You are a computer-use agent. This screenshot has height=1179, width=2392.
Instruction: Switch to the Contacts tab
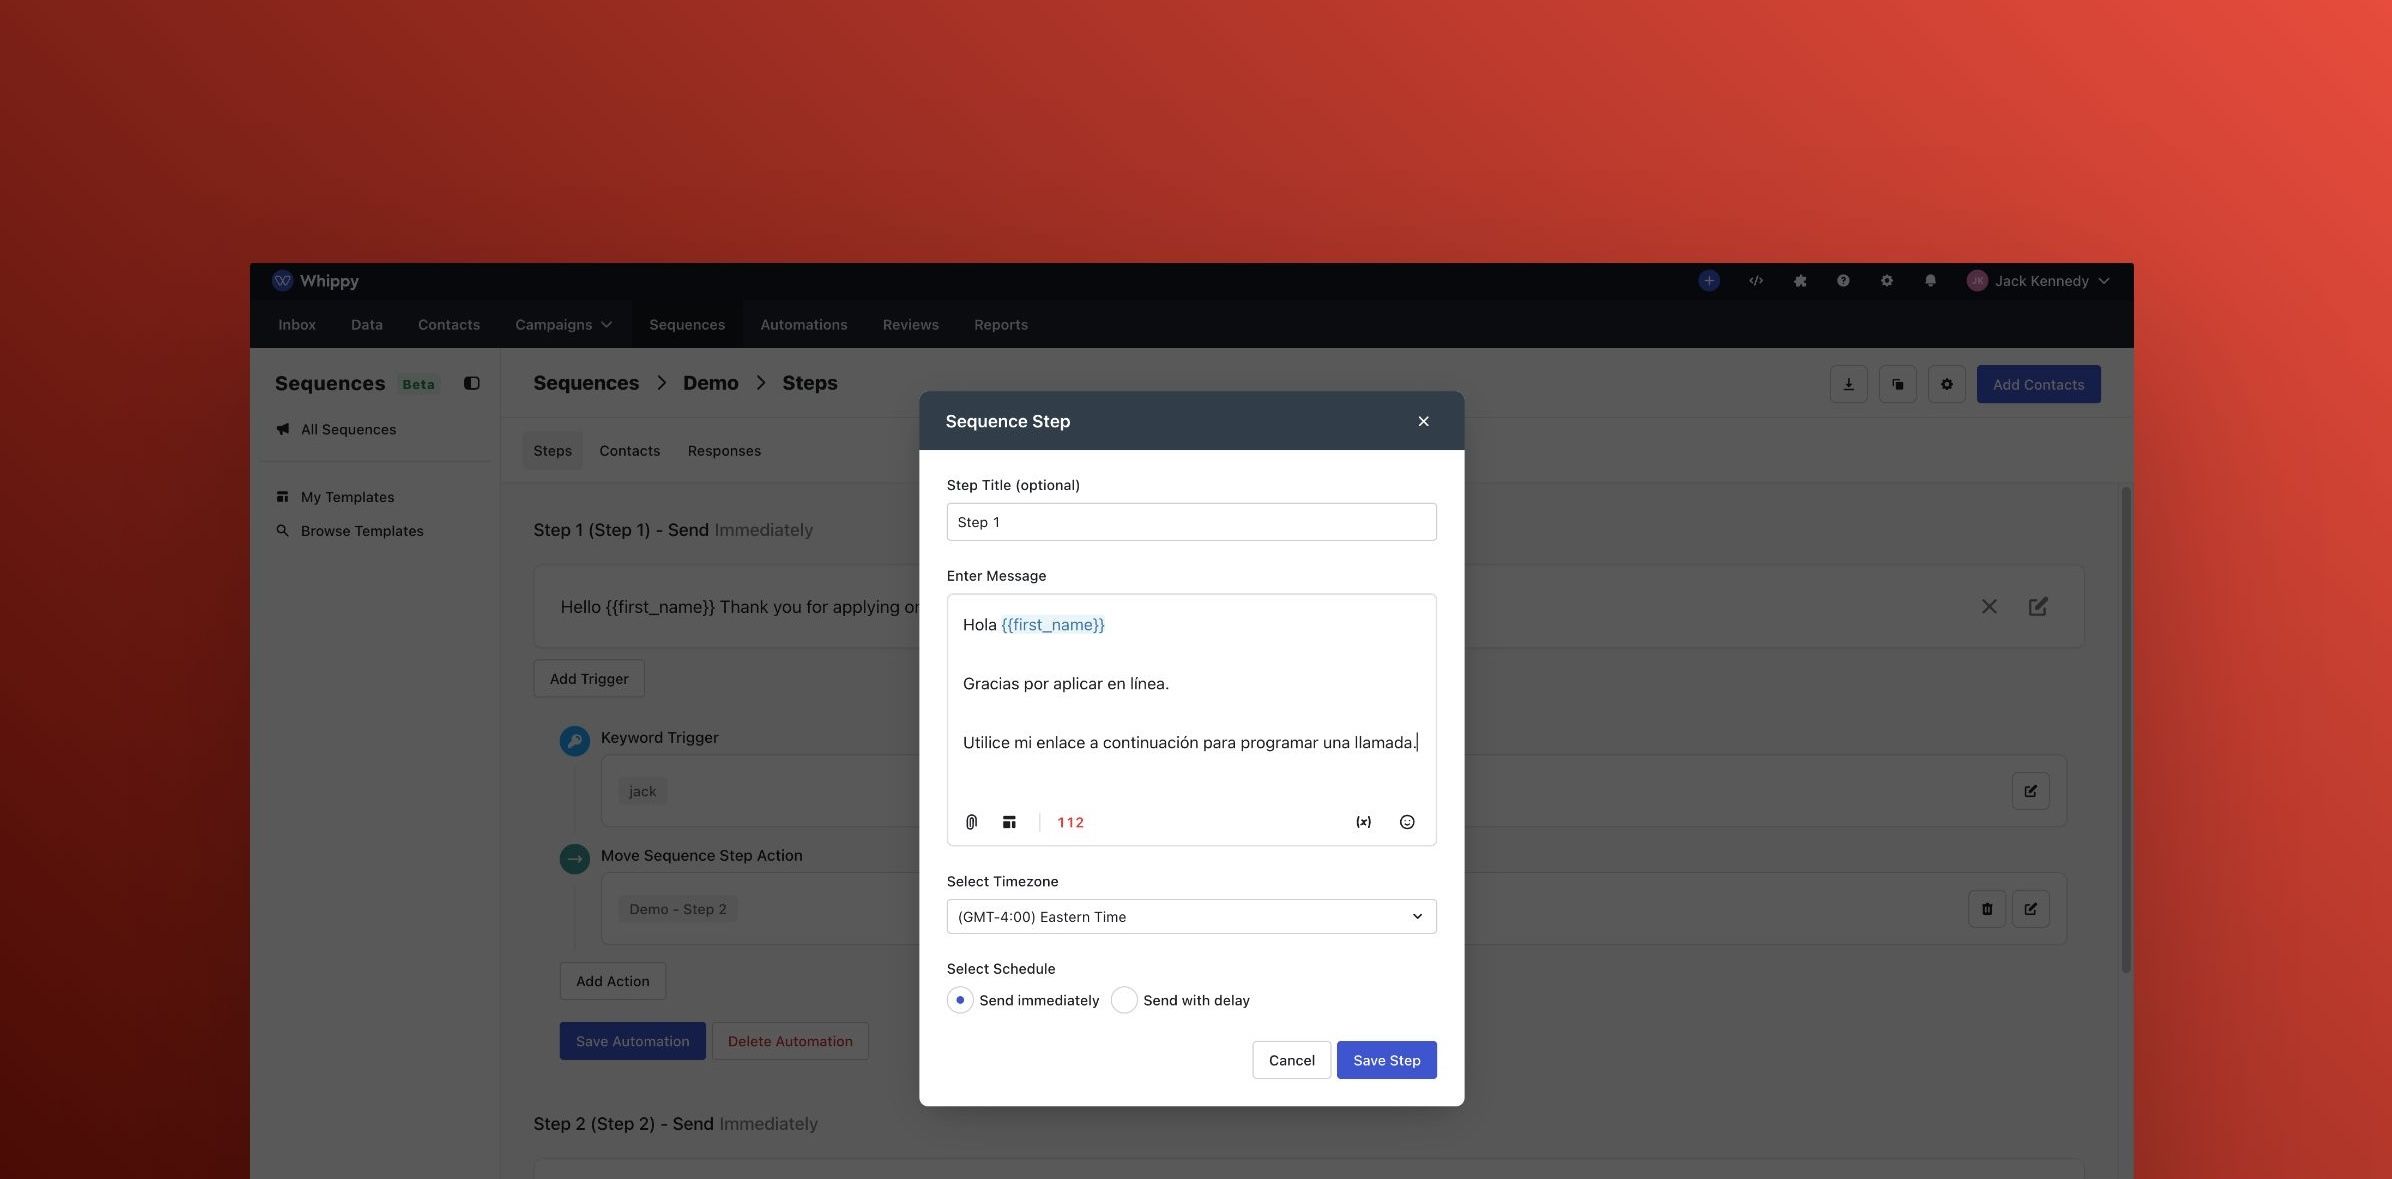629,451
